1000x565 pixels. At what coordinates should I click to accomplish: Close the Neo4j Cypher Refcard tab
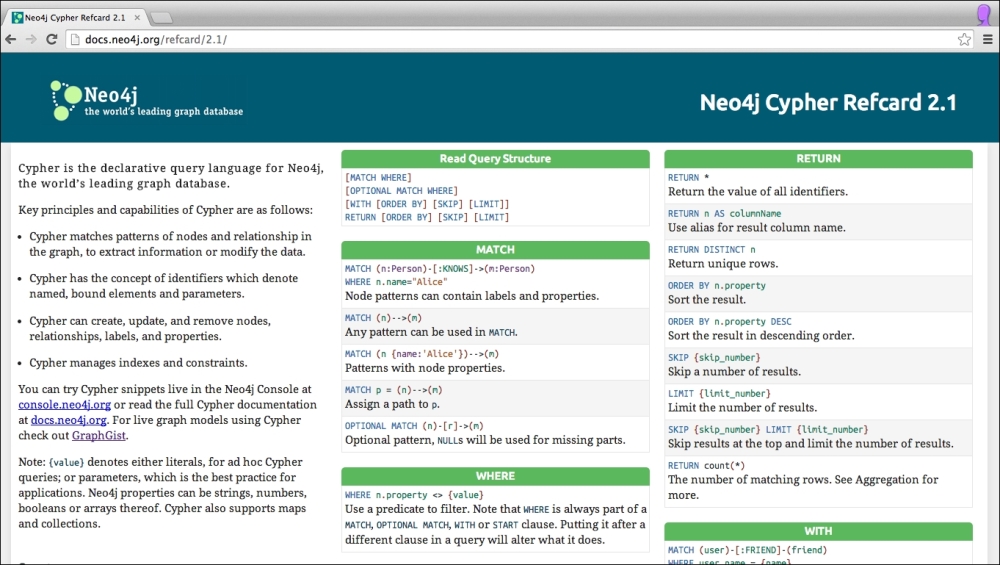pyautogui.click(x=137, y=18)
